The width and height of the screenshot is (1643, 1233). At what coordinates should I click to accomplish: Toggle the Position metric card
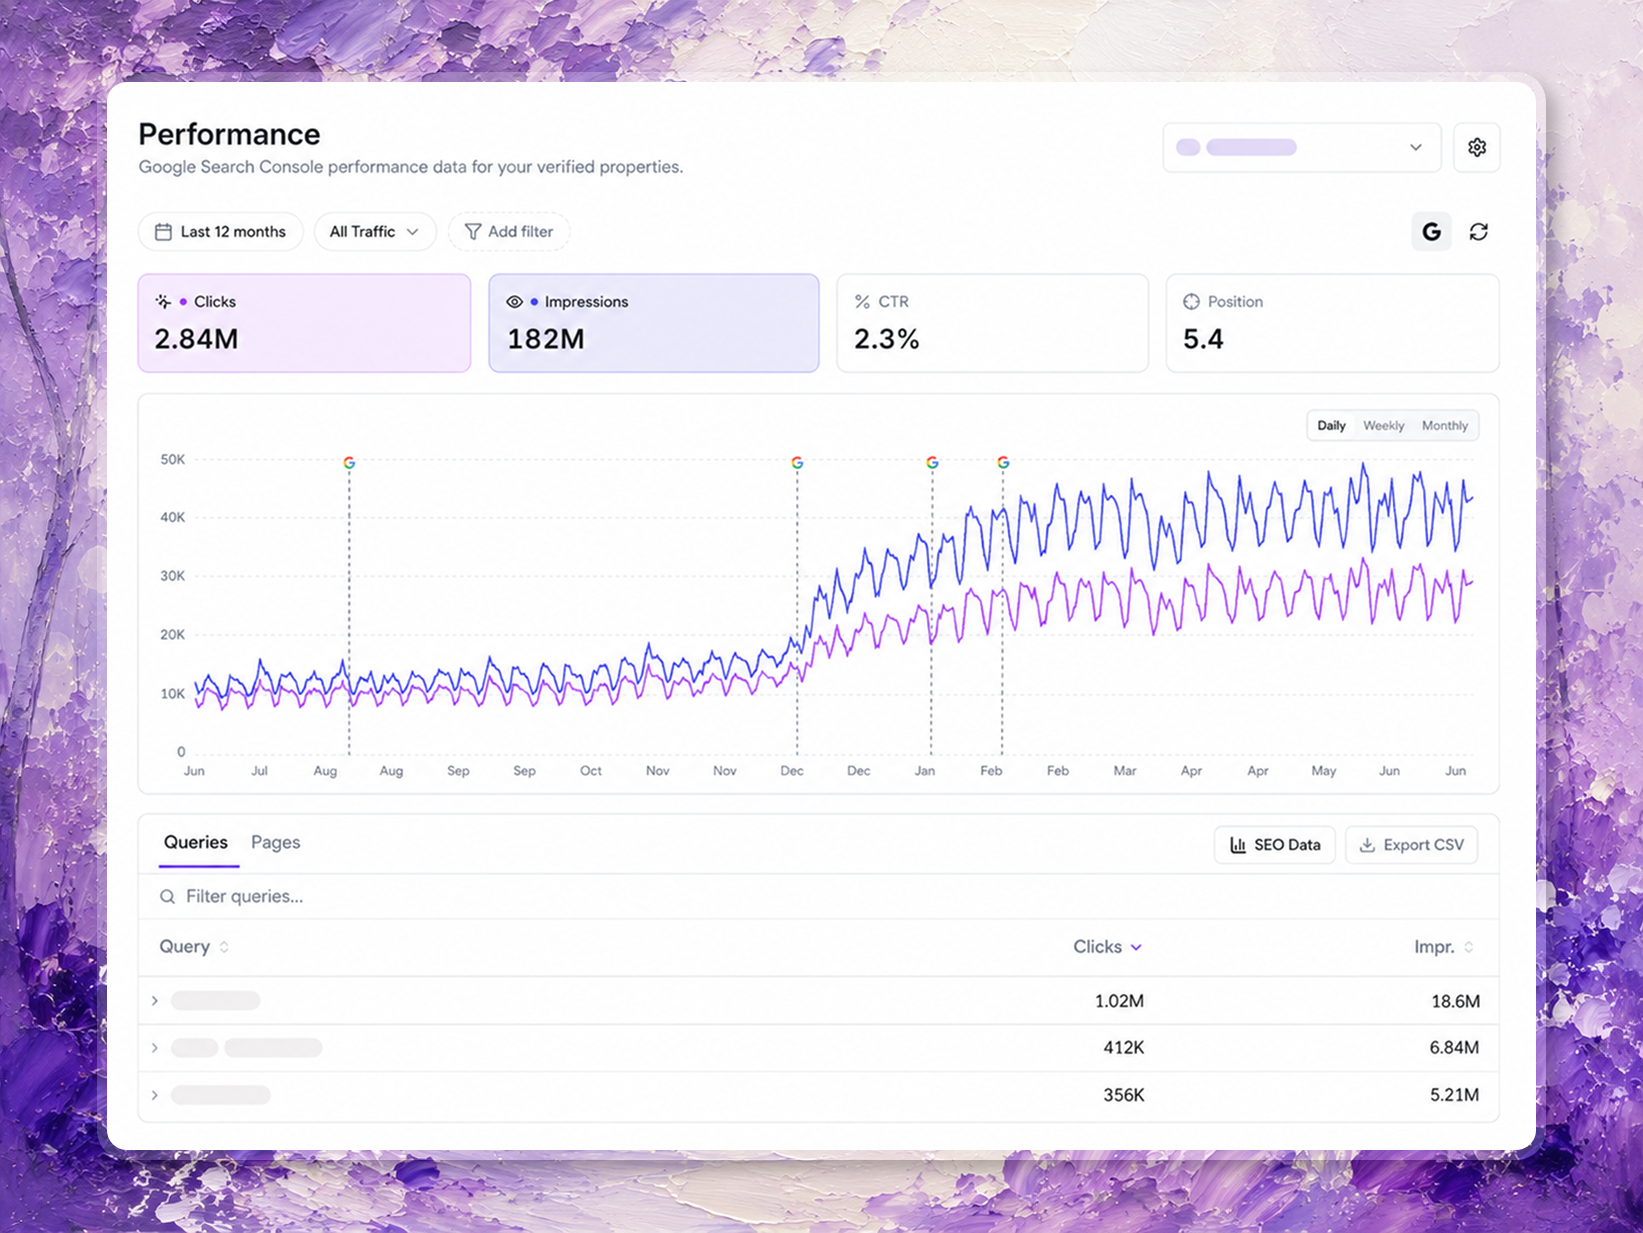tap(1332, 323)
